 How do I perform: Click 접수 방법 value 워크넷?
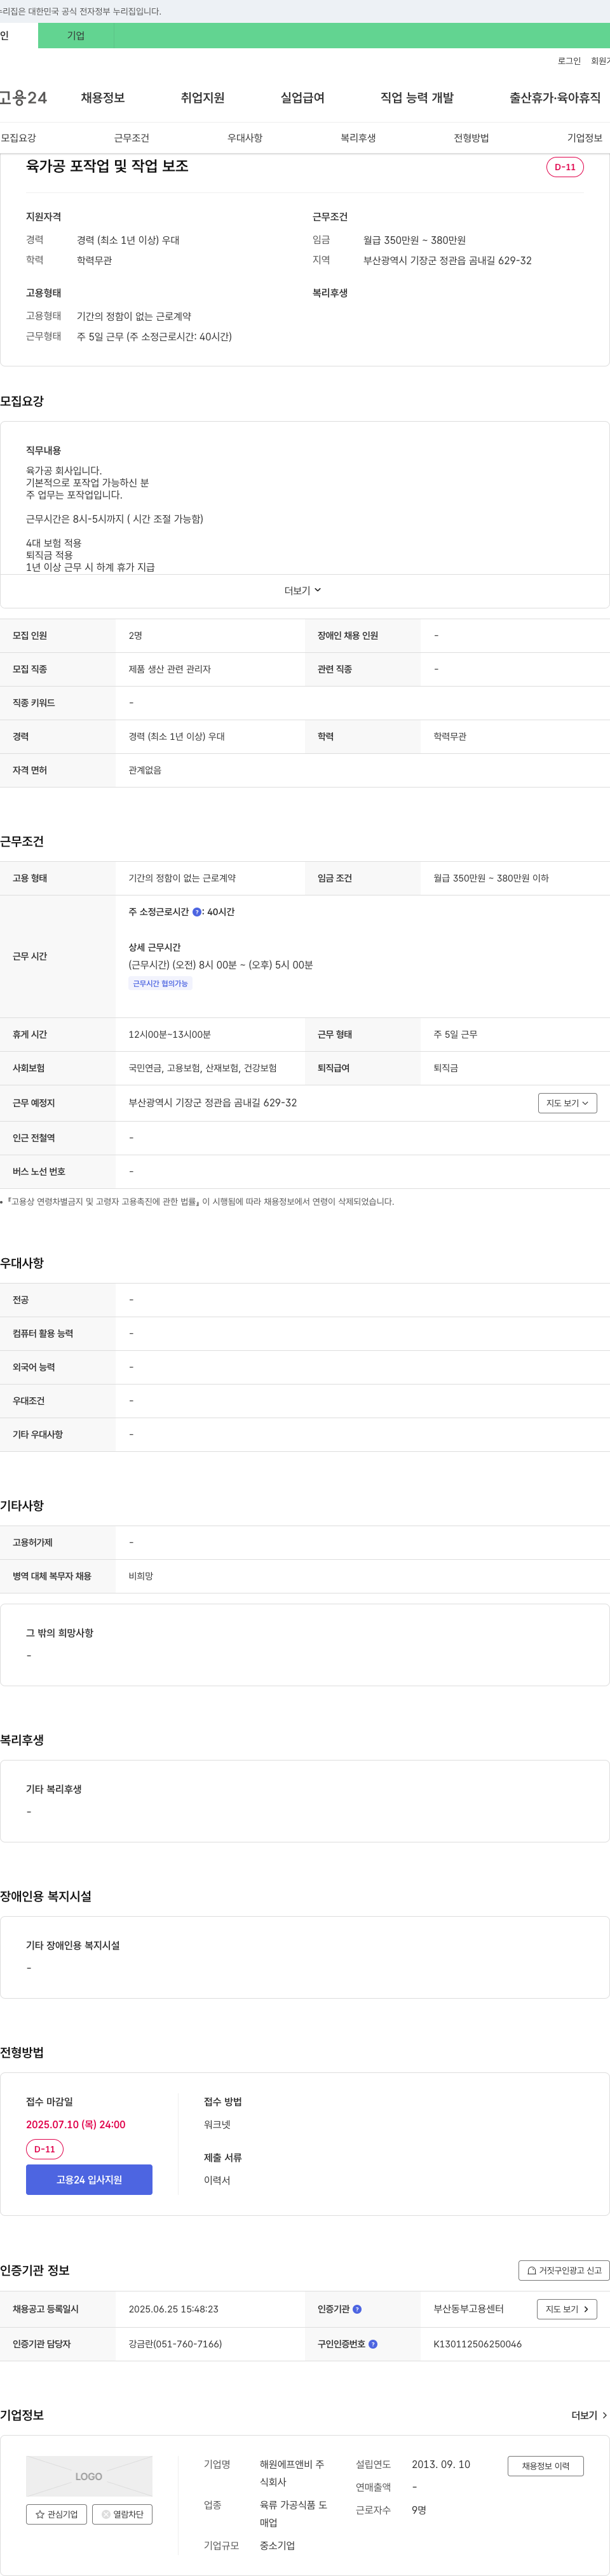tap(217, 2124)
